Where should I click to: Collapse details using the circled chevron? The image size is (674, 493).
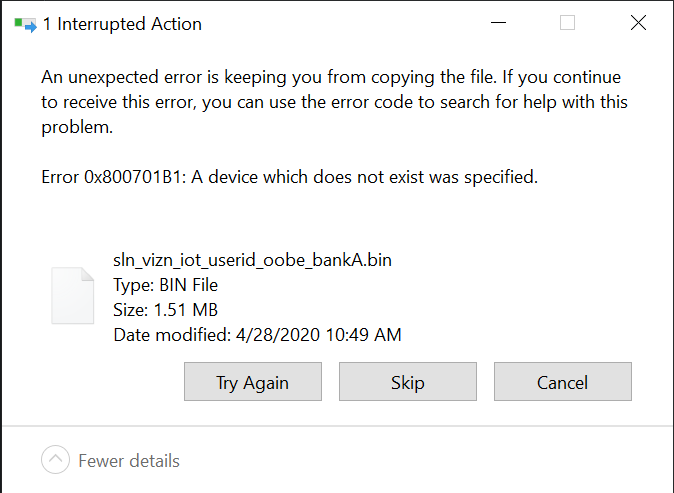tap(55, 460)
